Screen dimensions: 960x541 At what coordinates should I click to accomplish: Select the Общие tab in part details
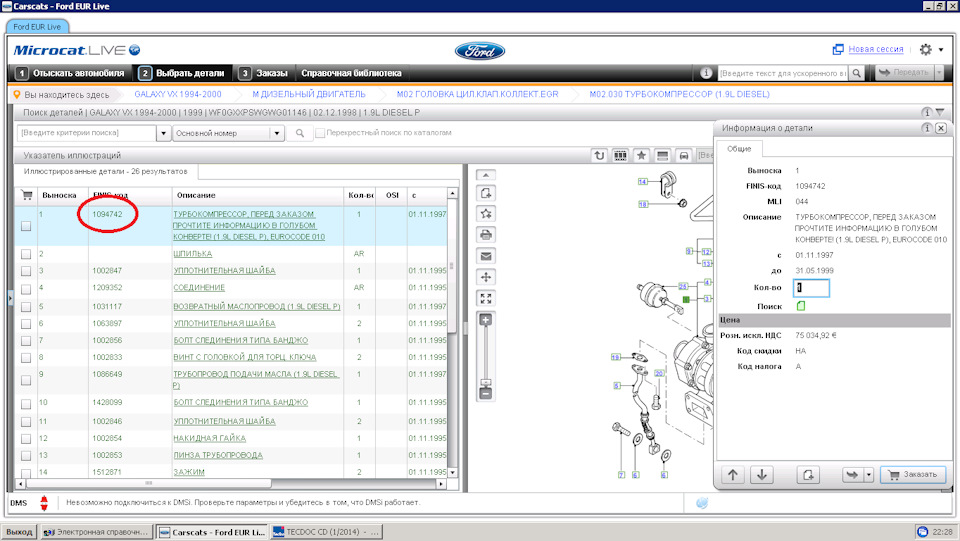coord(740,149)
